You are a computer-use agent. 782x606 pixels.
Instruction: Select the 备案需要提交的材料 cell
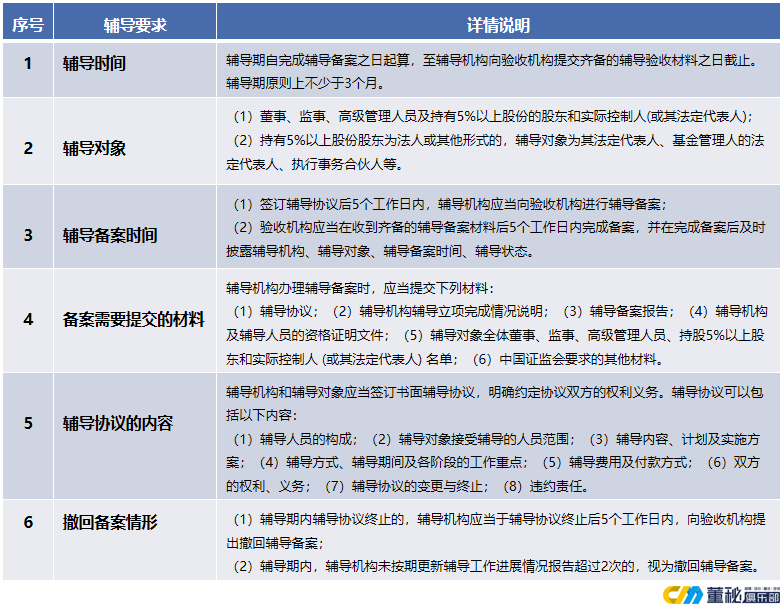pos(135,321)
